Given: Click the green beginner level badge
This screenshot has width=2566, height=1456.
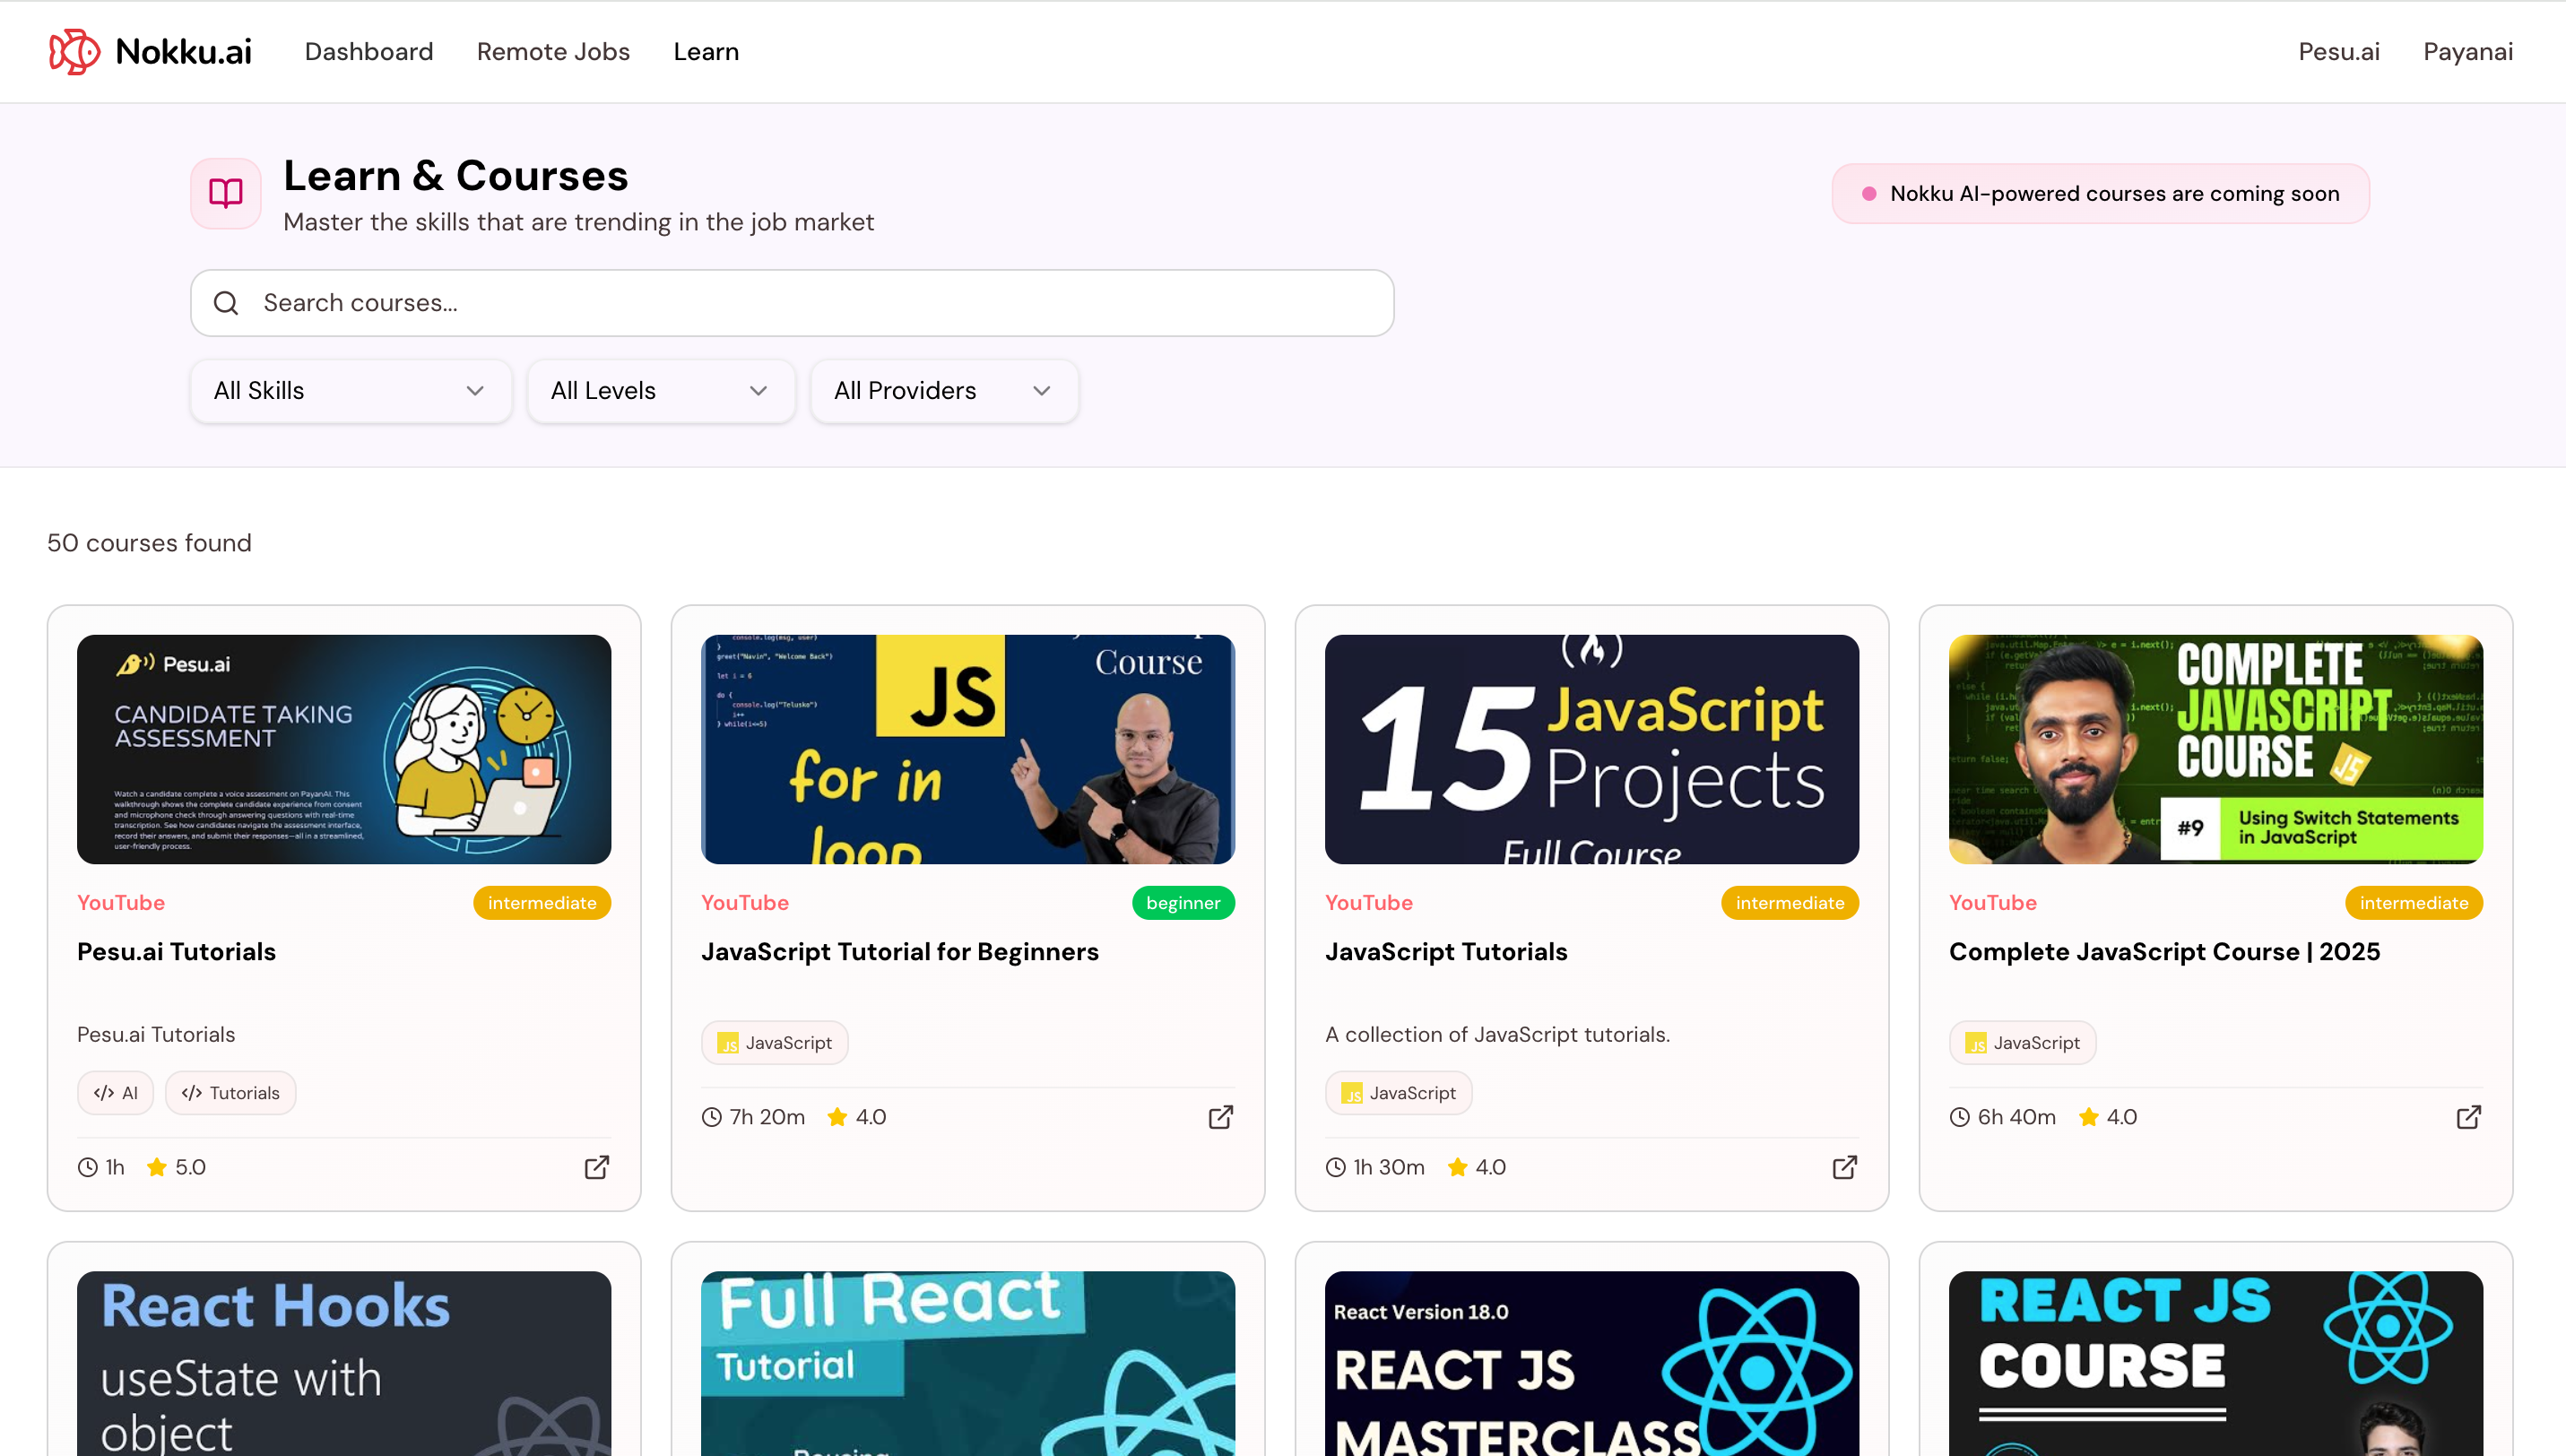Looking at the screenshot, I should [1184, 903].
